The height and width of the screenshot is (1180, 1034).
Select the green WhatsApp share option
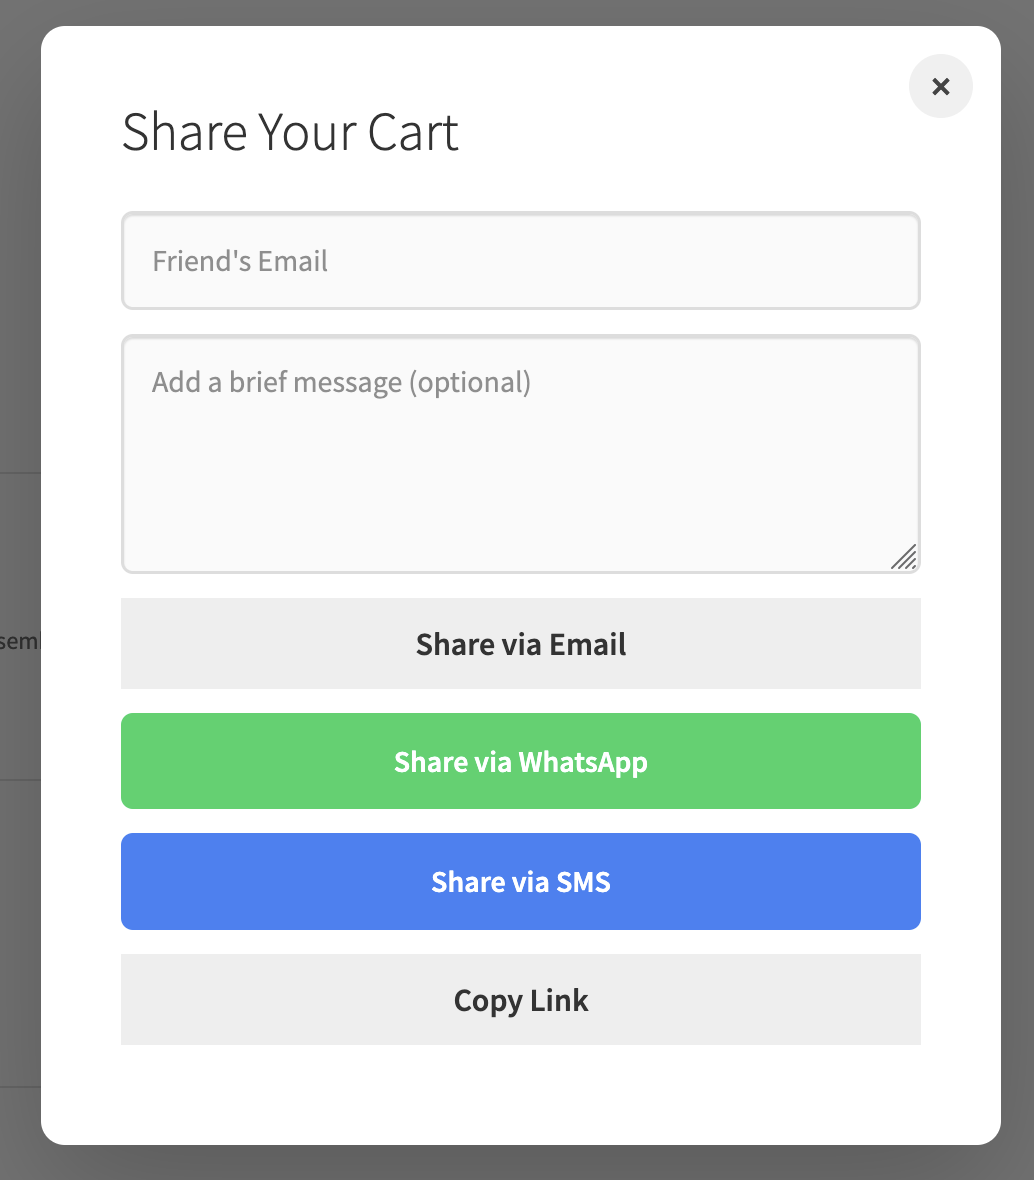(520, 761)
